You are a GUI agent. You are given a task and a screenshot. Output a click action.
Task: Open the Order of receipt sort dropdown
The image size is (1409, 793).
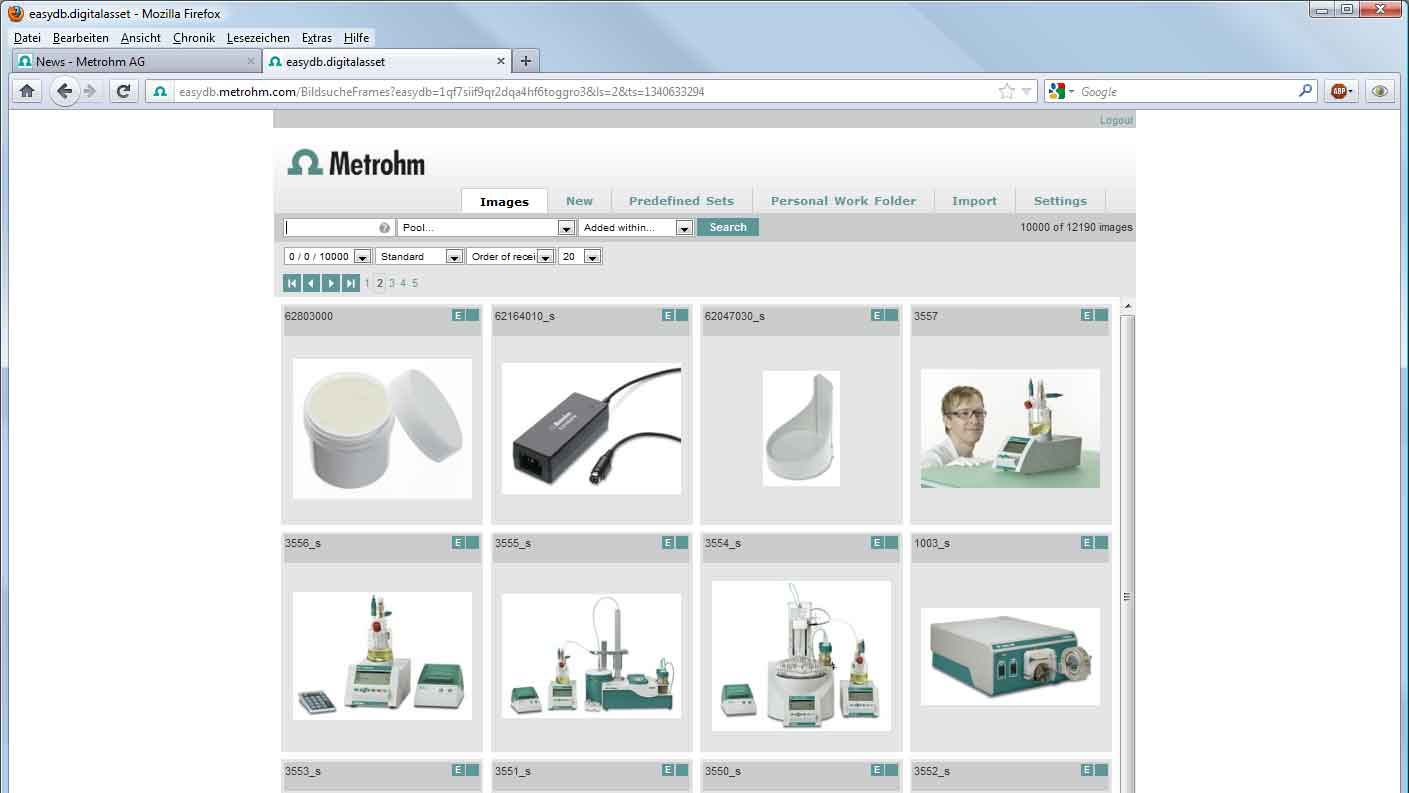pyautogui.click(x=510, y=257)
